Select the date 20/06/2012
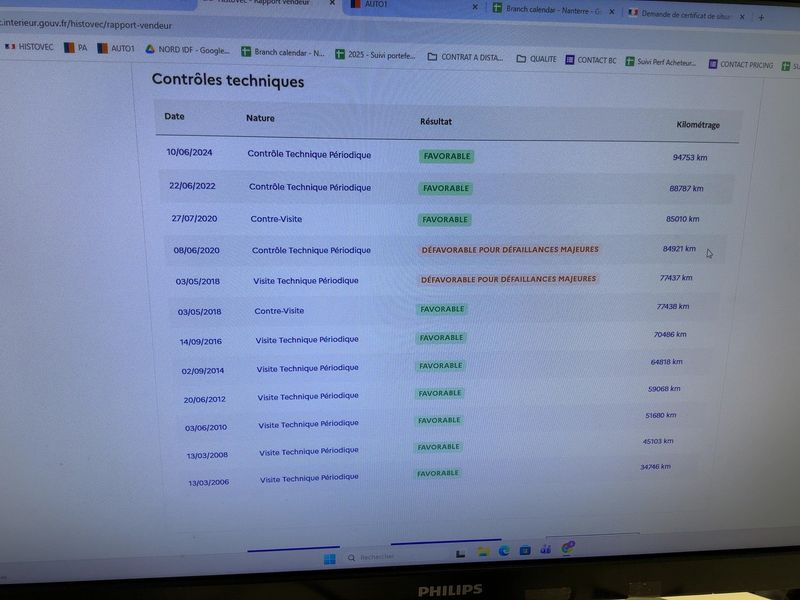 pos(205,399)
